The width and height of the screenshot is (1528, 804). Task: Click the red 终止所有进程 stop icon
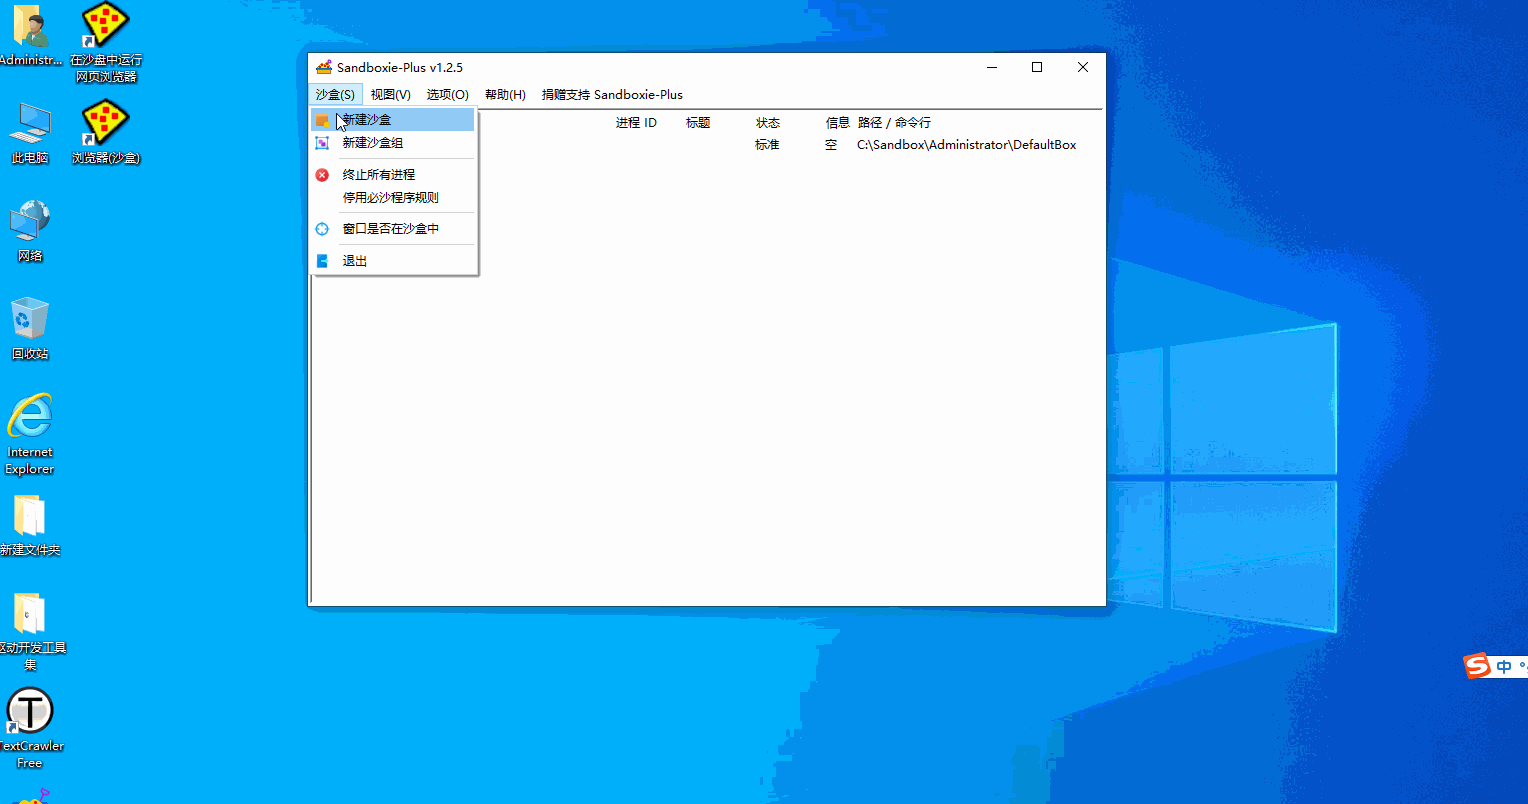pos(322,175)
